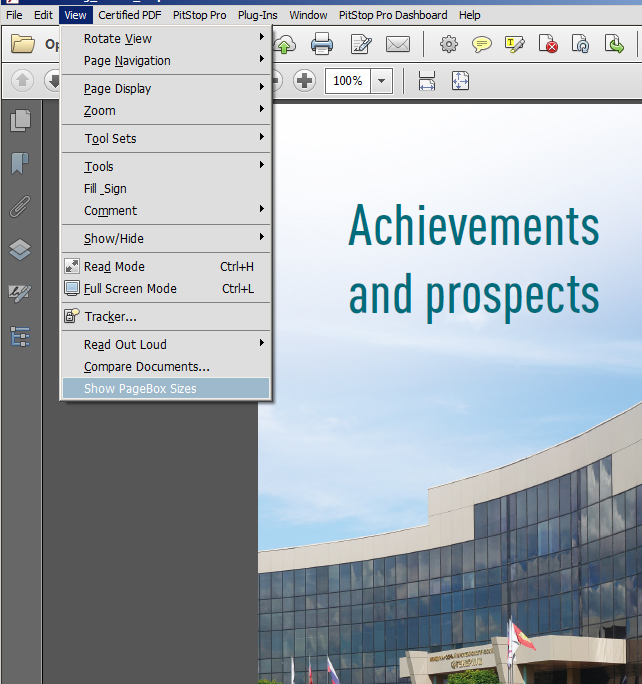Click the envelope email icon
Image resolution: width=642 pixels, height=684 pixels.
coord(398,44)
